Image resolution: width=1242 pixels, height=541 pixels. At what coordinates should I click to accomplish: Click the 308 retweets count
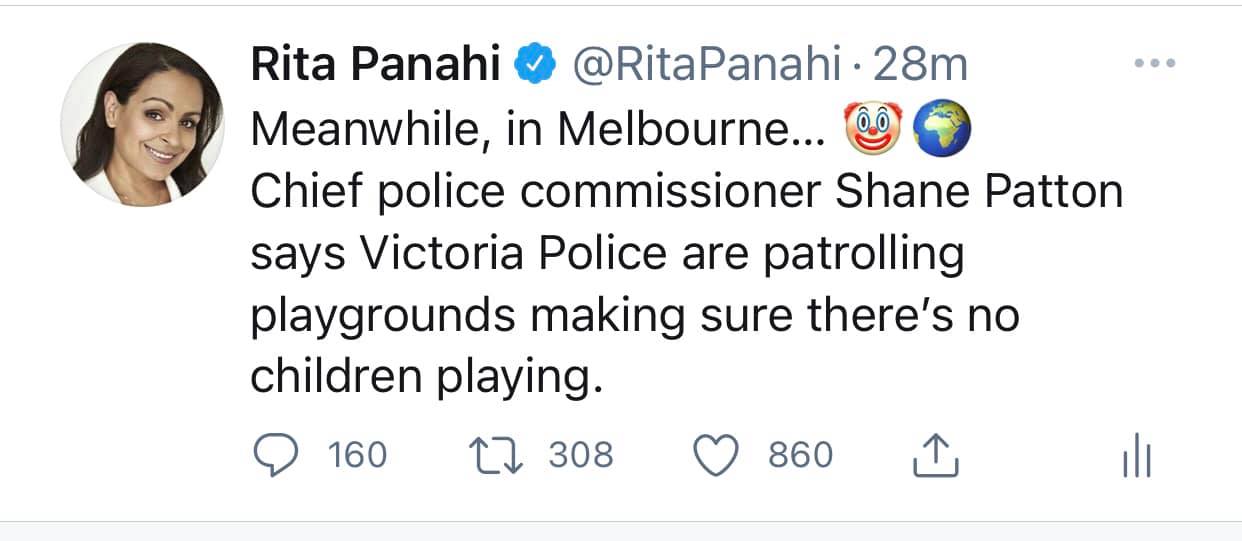pos(581,456)
